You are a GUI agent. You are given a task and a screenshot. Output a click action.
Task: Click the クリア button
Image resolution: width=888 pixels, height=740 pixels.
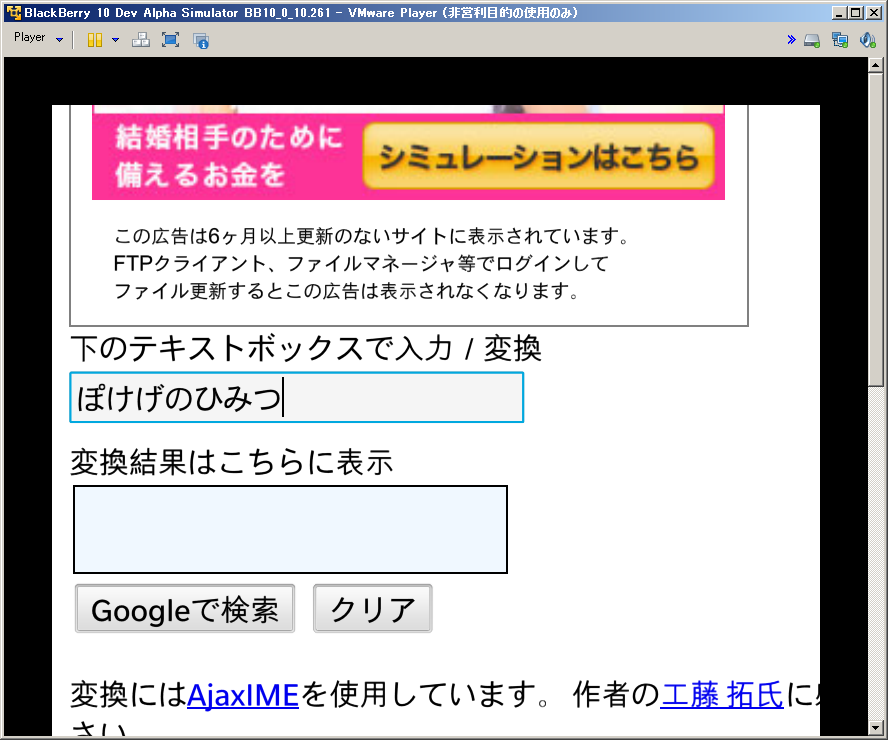pyautogui.click(x=373, y=609)
